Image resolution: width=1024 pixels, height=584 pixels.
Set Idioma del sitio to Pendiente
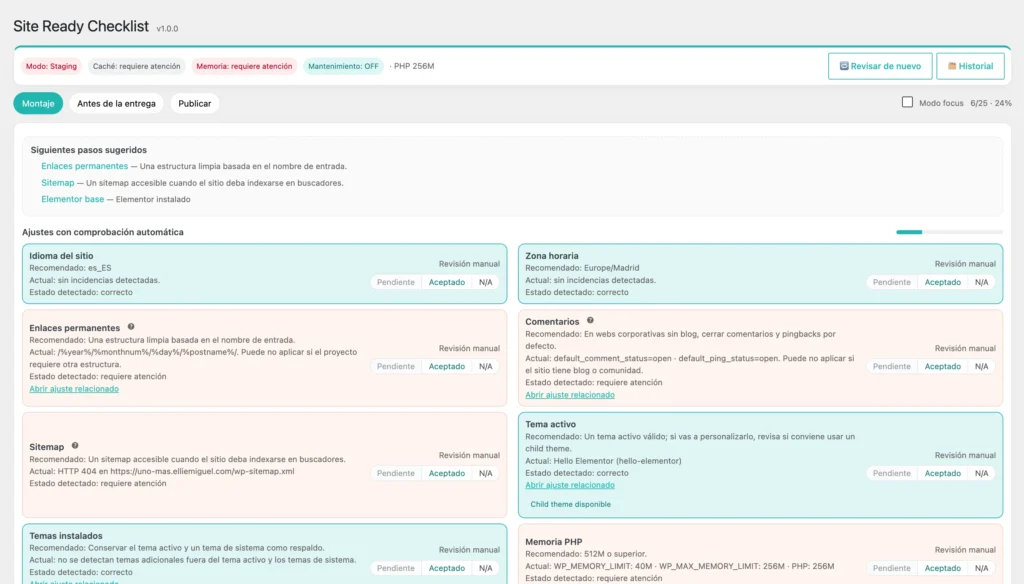click(396, 282)
